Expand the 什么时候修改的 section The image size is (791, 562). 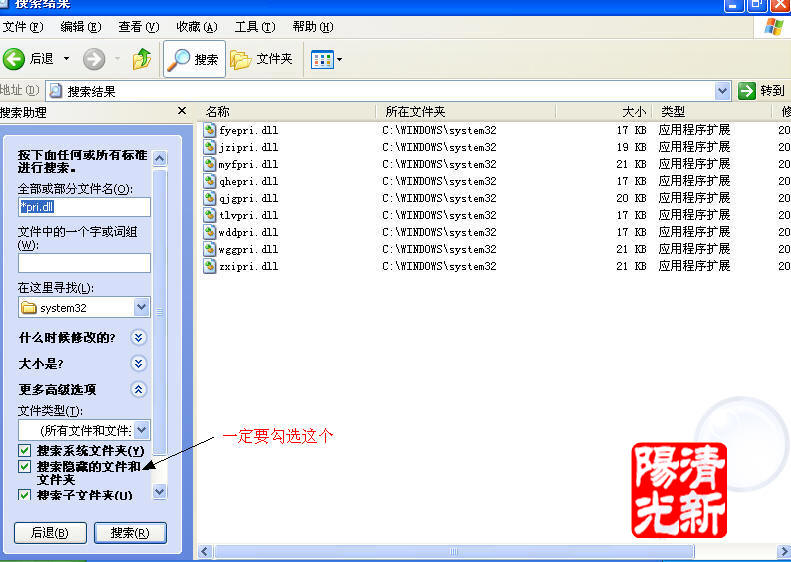(138, 337)
